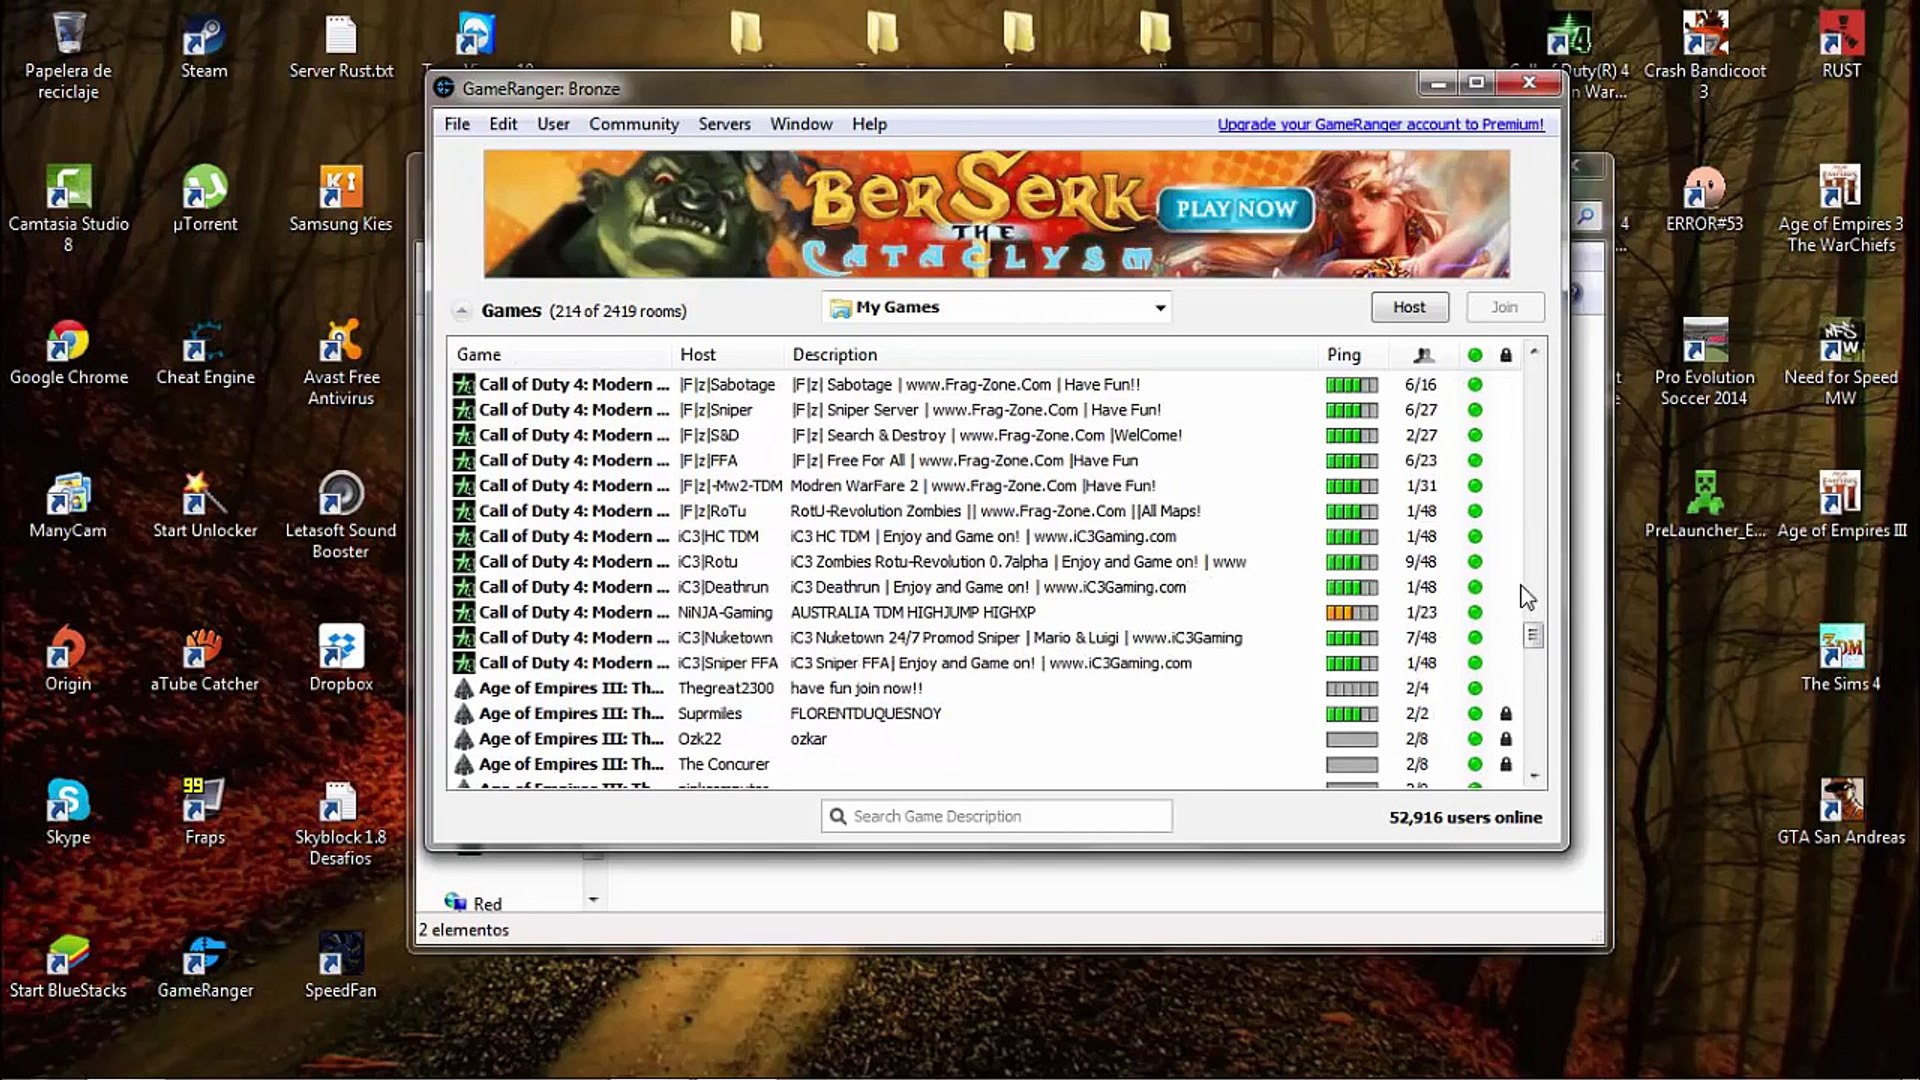Select the NiNJA-Gaming room's orange ping bar
Viewport: 1920px width, 1080px height.
(1351, 613)
